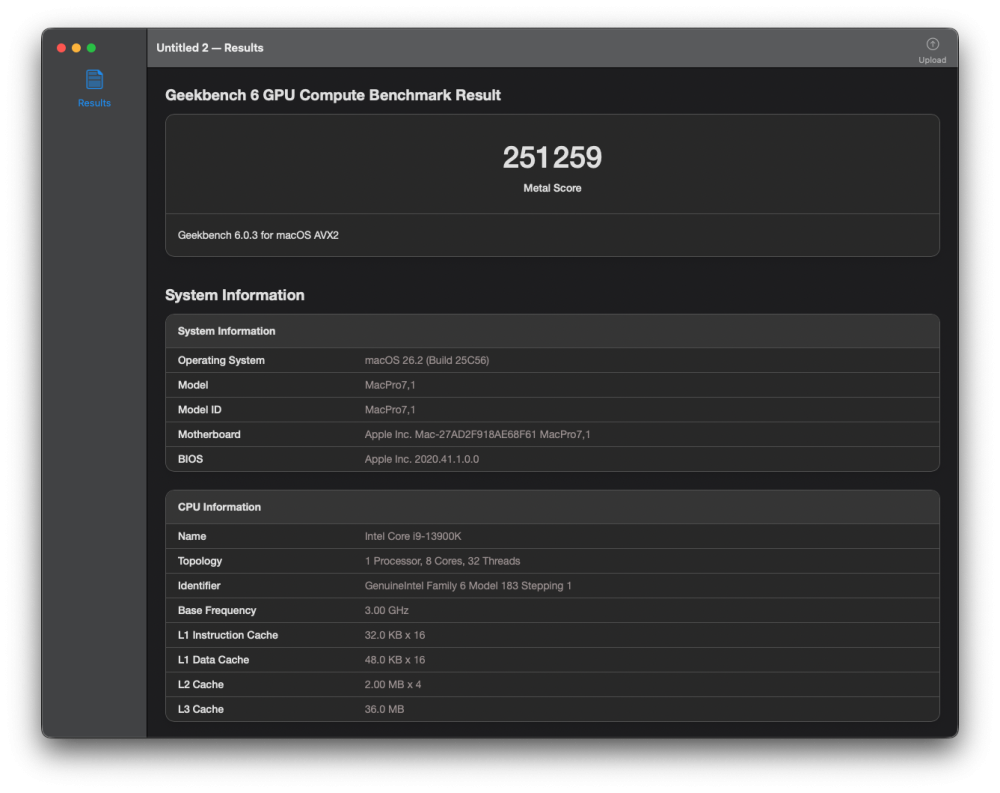The image size is (1000, 793).
Task: Click the L1 Data Cache label
Action: [x=213, y=660]
